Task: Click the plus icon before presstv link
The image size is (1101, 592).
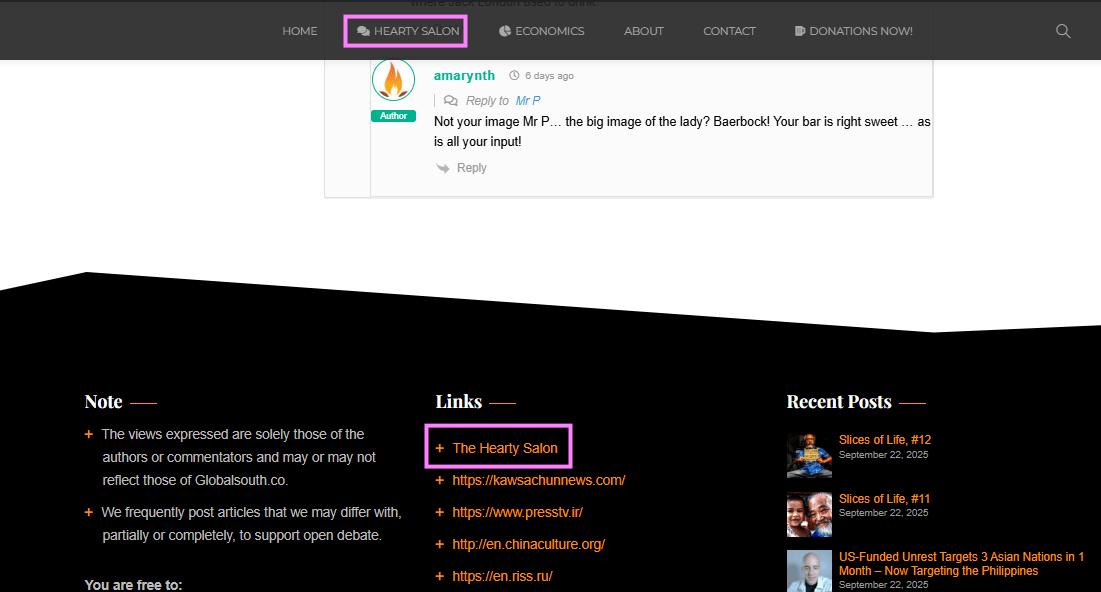Action: point(440,512)
